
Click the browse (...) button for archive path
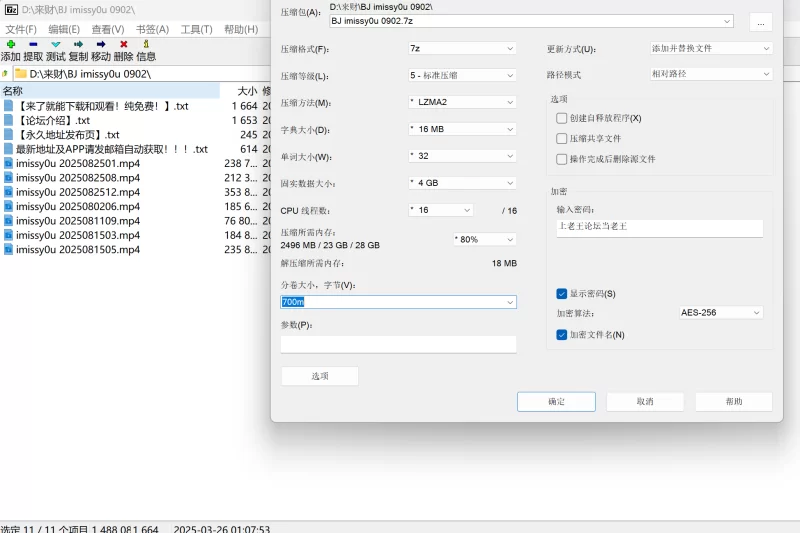pos(761,23)
